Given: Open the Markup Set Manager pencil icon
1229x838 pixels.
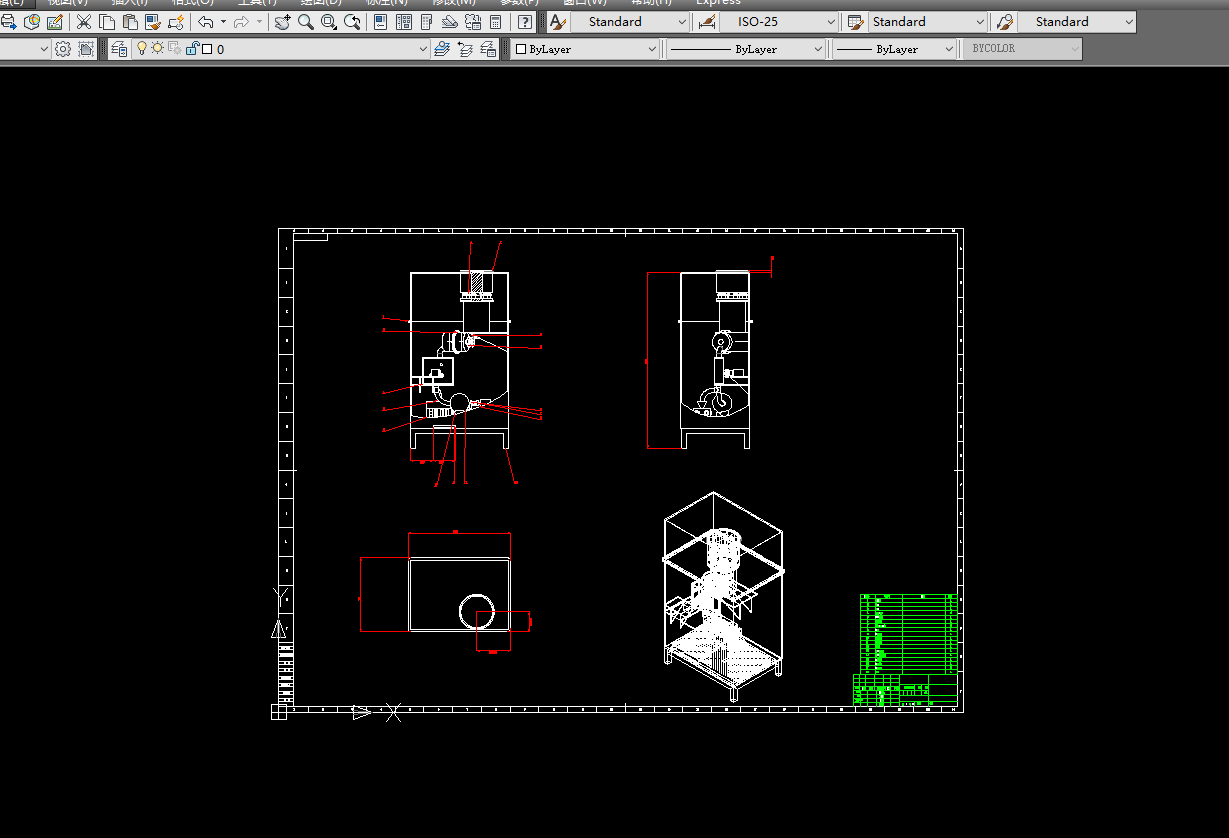Looking at the screenshot, I should (x=55, y=22).
